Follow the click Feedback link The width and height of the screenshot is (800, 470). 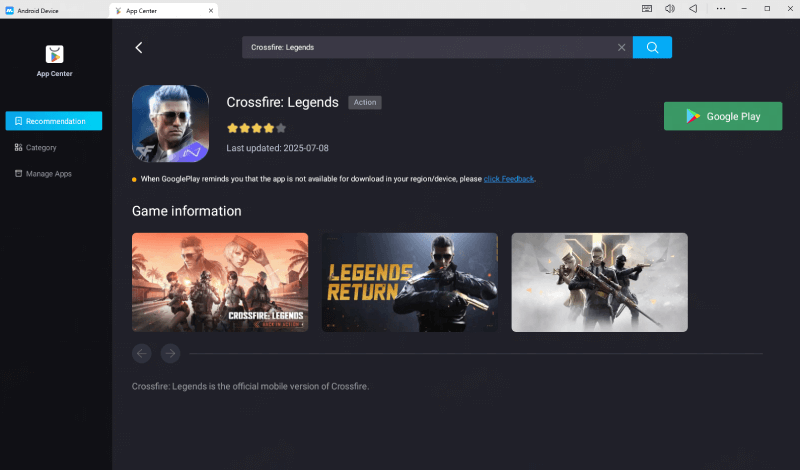point(509,179)
